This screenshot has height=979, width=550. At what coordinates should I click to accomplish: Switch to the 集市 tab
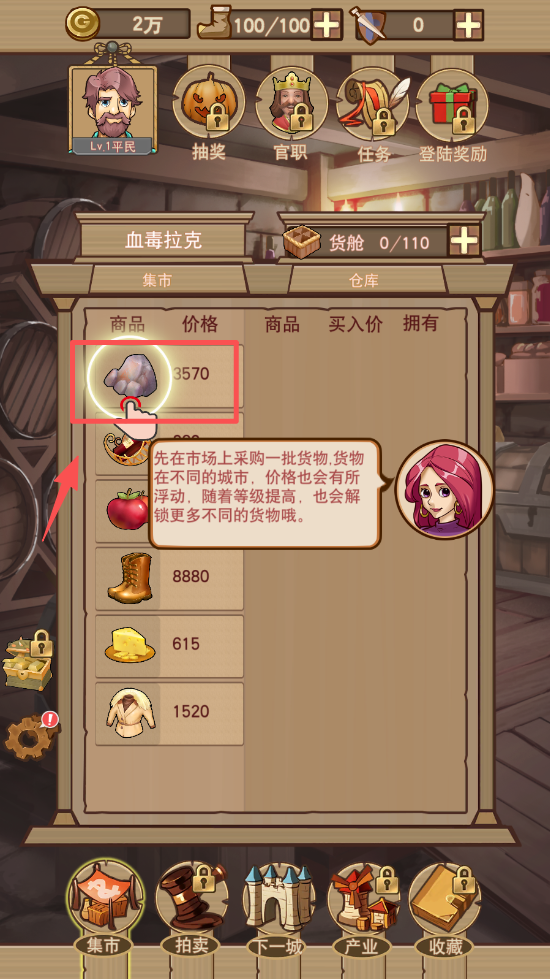pos(156,280)
